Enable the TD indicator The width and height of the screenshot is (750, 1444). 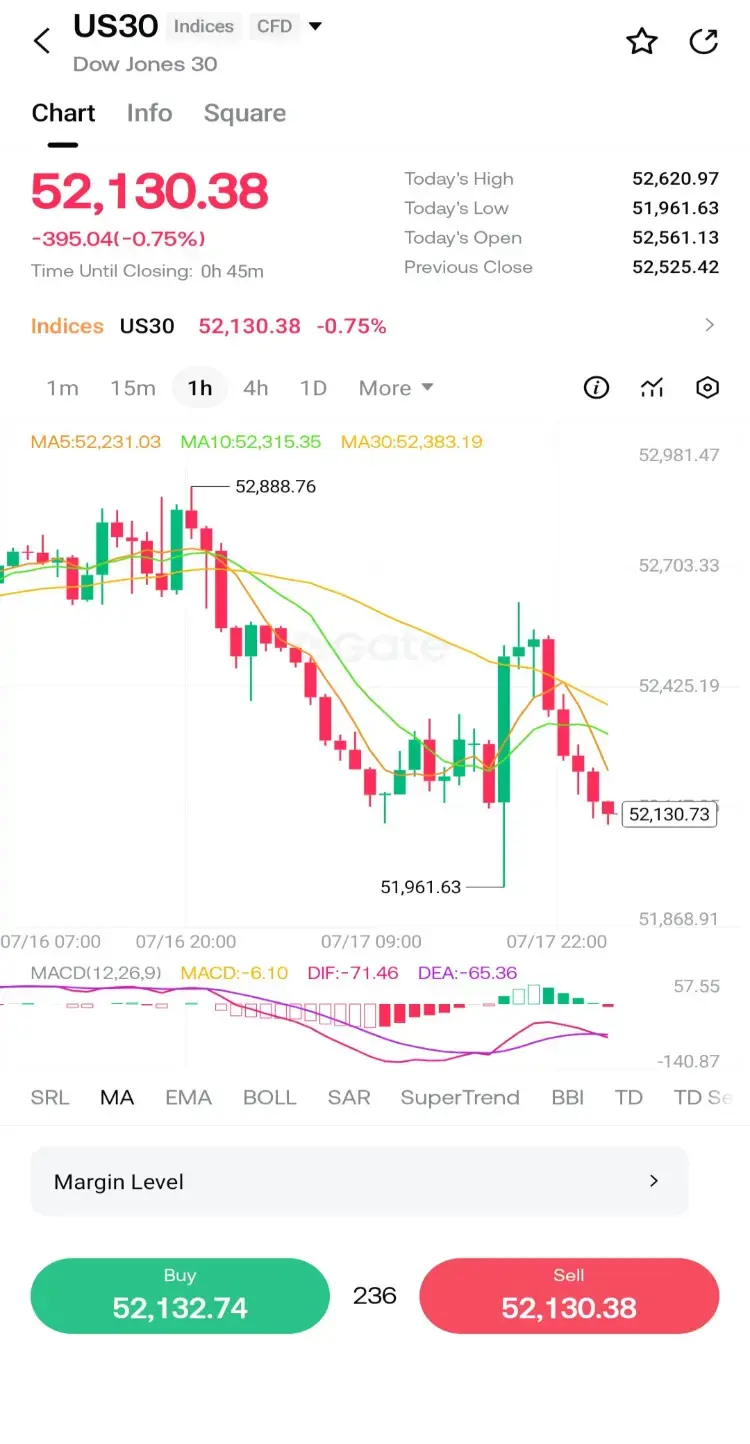click(x=629, y=1097)
